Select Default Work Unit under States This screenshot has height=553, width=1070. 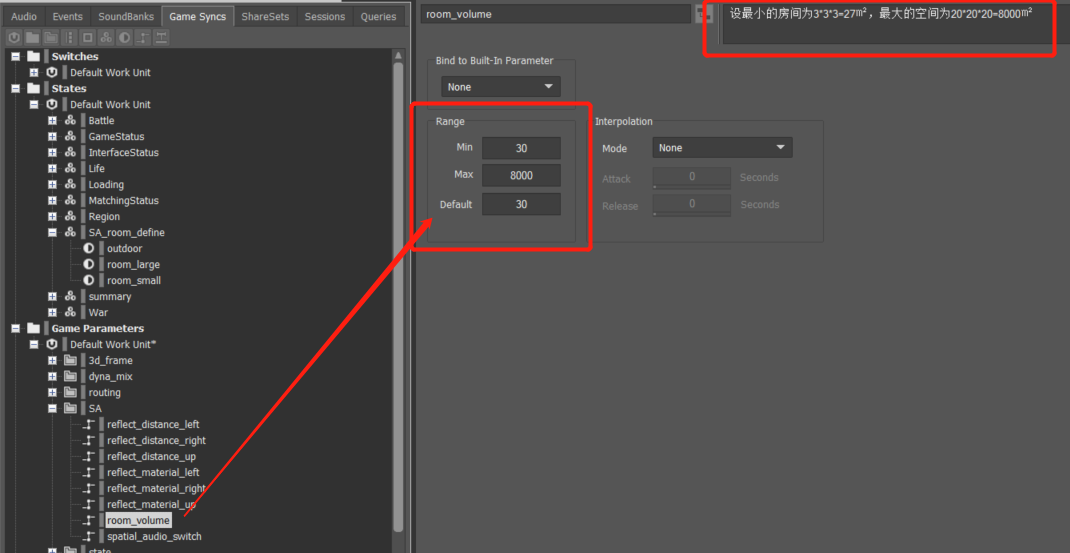(111, 104)
